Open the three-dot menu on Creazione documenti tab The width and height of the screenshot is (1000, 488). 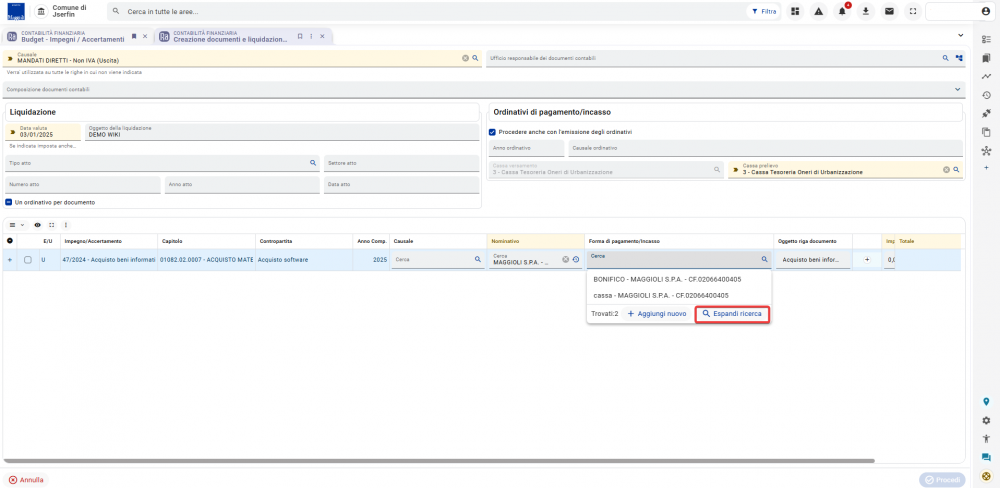(x=311, y=36)
